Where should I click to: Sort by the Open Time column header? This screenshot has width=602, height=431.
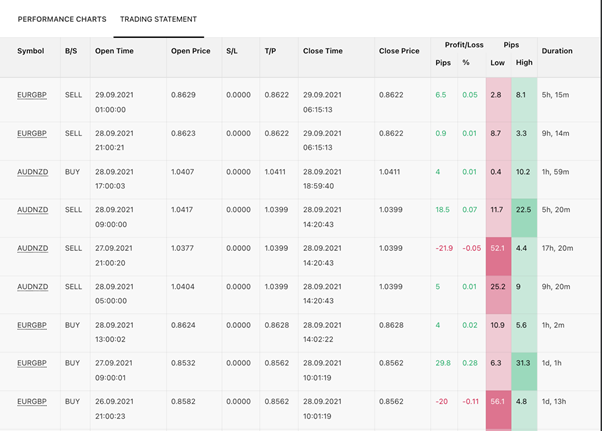(x=115, y=51)
